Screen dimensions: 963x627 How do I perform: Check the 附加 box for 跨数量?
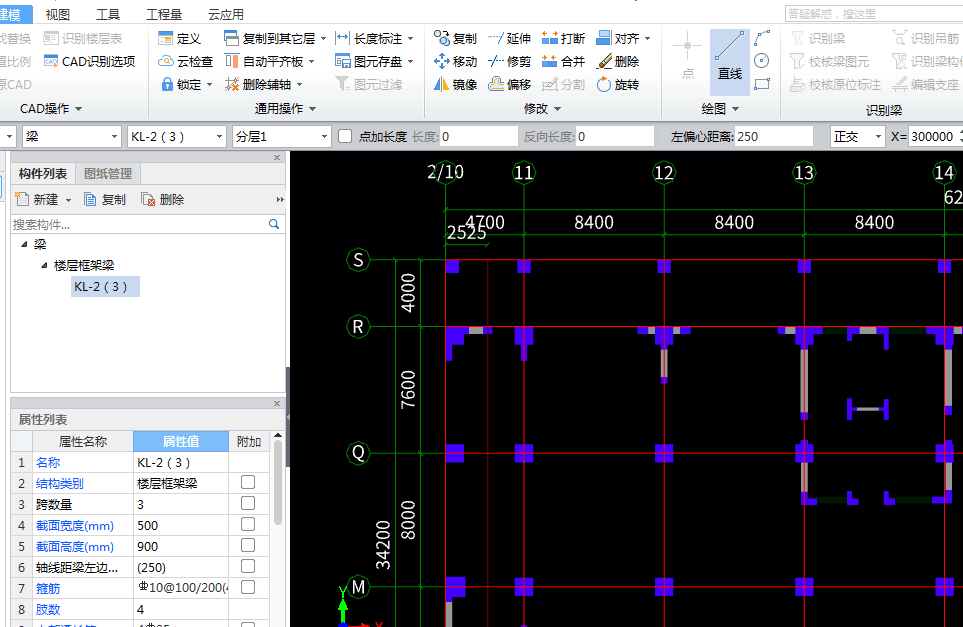(x=248, y=503)
